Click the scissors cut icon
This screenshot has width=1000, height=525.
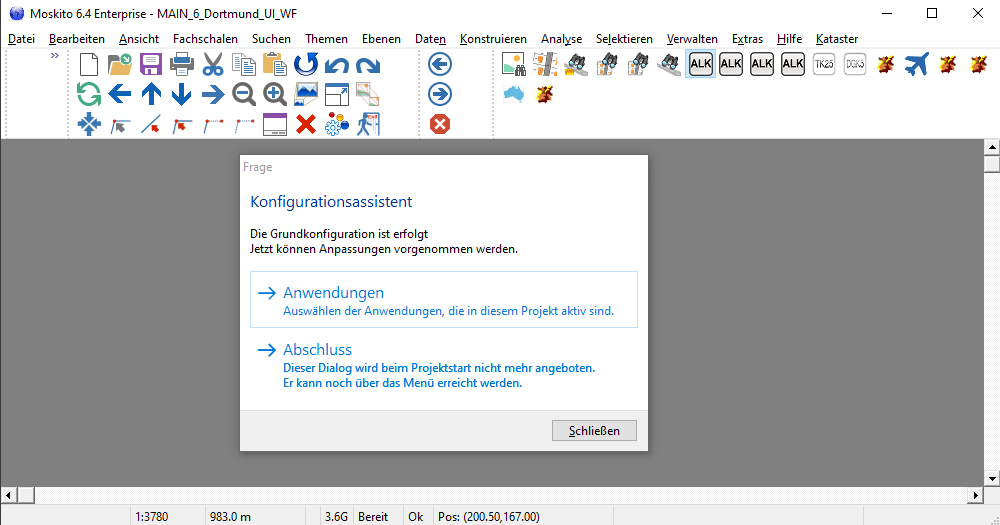point(213,65)
